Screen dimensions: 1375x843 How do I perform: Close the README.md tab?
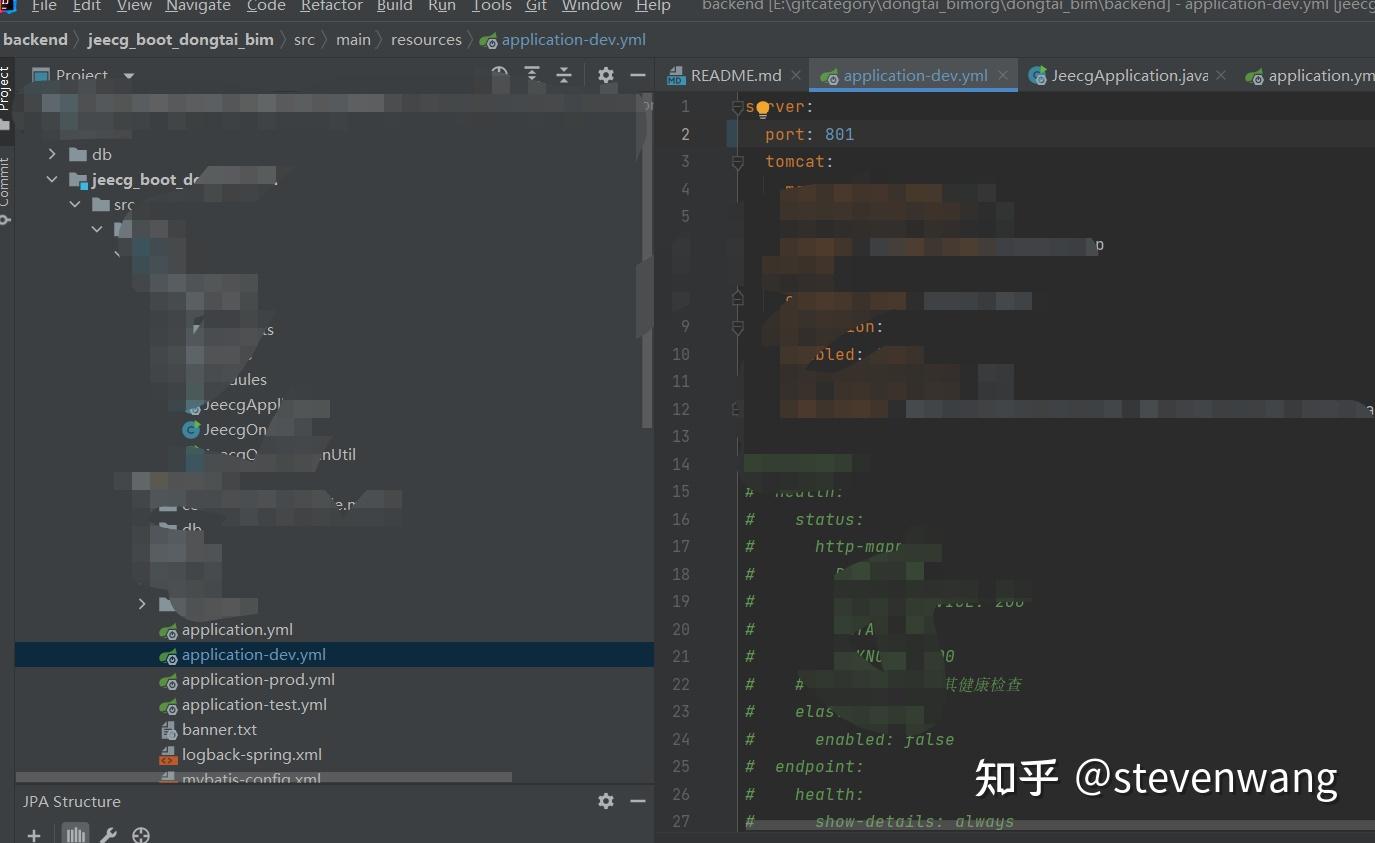click(x=796, y=75)
